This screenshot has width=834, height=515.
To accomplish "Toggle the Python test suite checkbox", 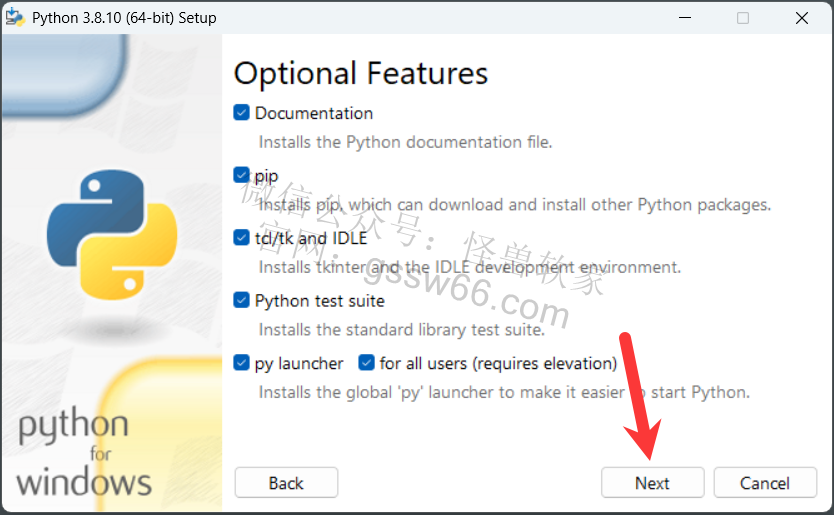I will pyautogui.click(x=241, y=301).
